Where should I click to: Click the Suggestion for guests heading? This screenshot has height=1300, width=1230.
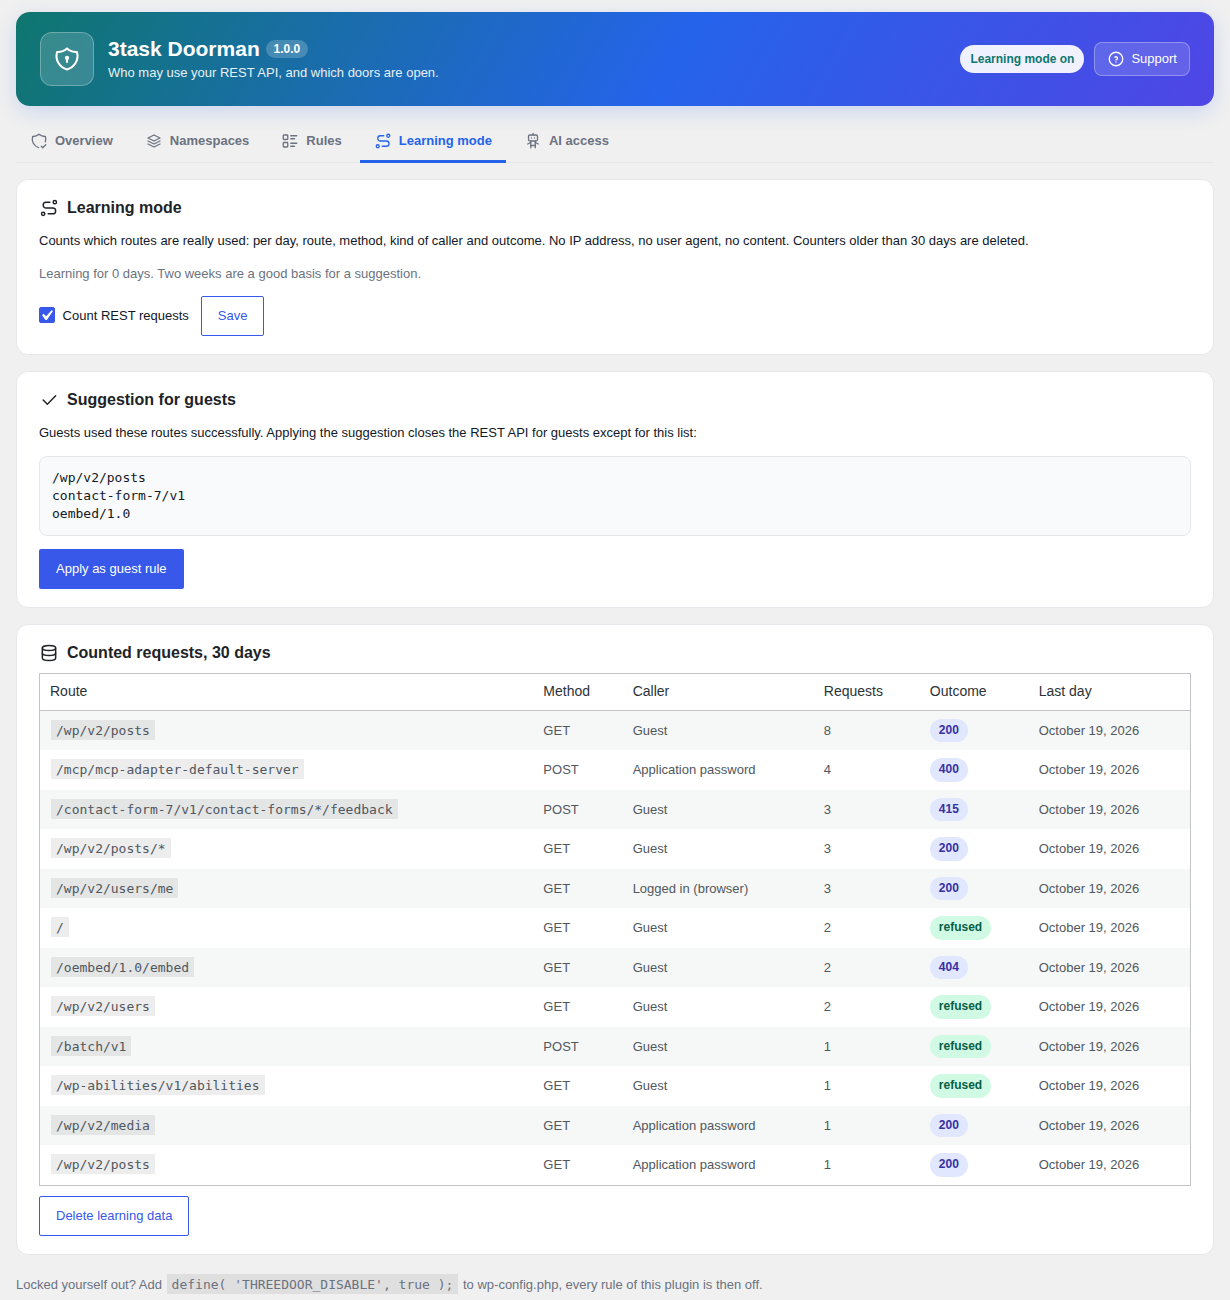click(151, 400)
